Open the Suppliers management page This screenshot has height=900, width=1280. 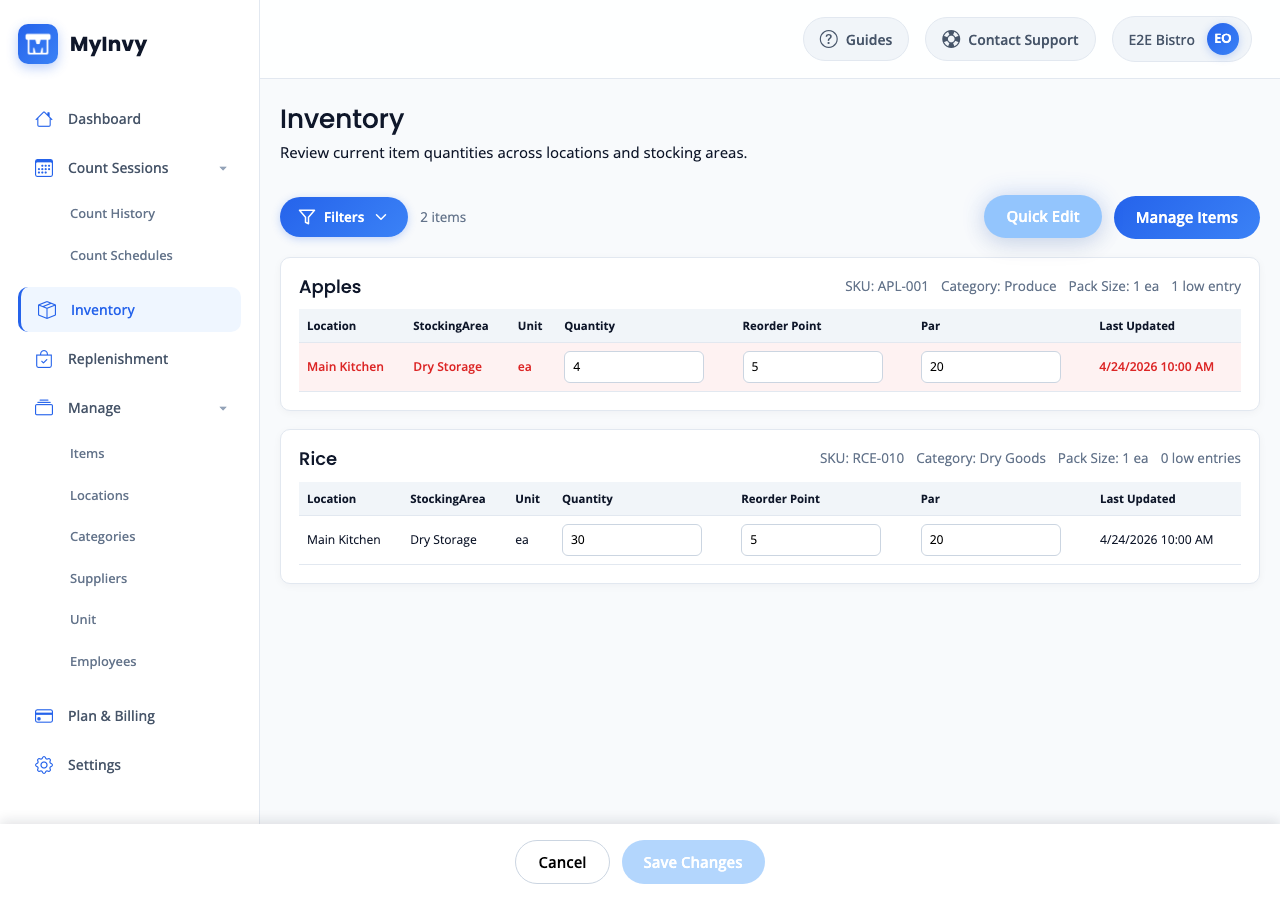[98, 579]
